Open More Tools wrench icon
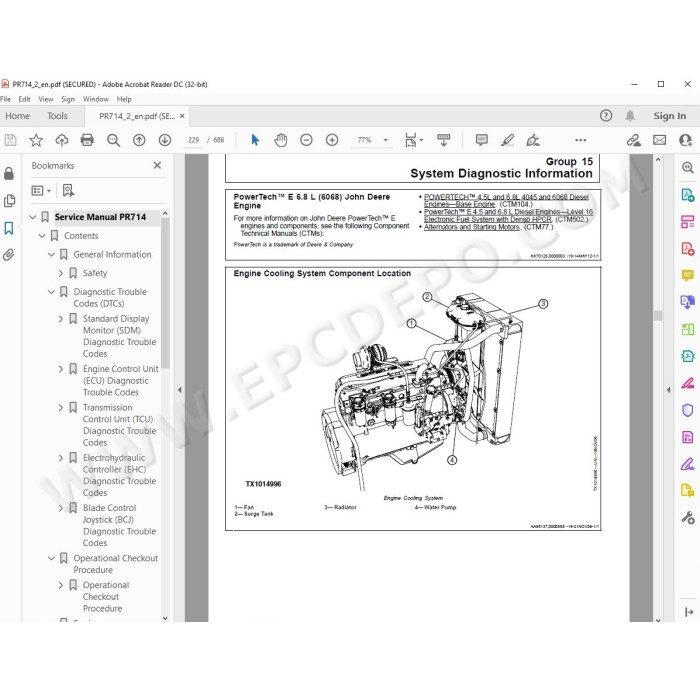The height and width of the screenshot is (700, 700). coord(688,517)
